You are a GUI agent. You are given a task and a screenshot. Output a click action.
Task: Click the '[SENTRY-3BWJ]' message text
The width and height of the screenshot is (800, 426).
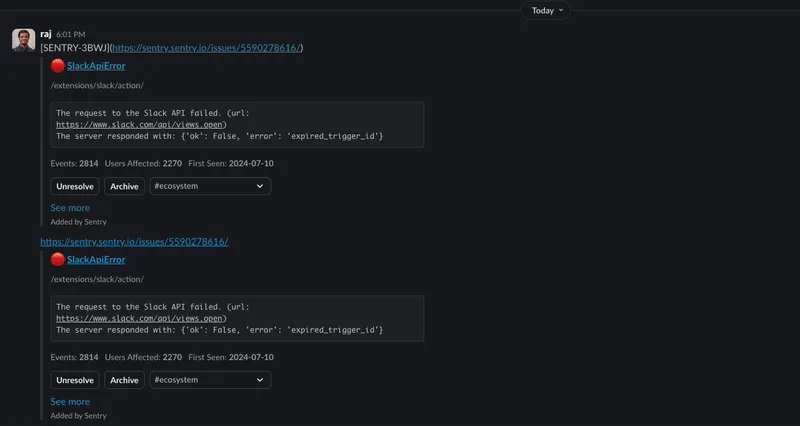click(74, 48)
